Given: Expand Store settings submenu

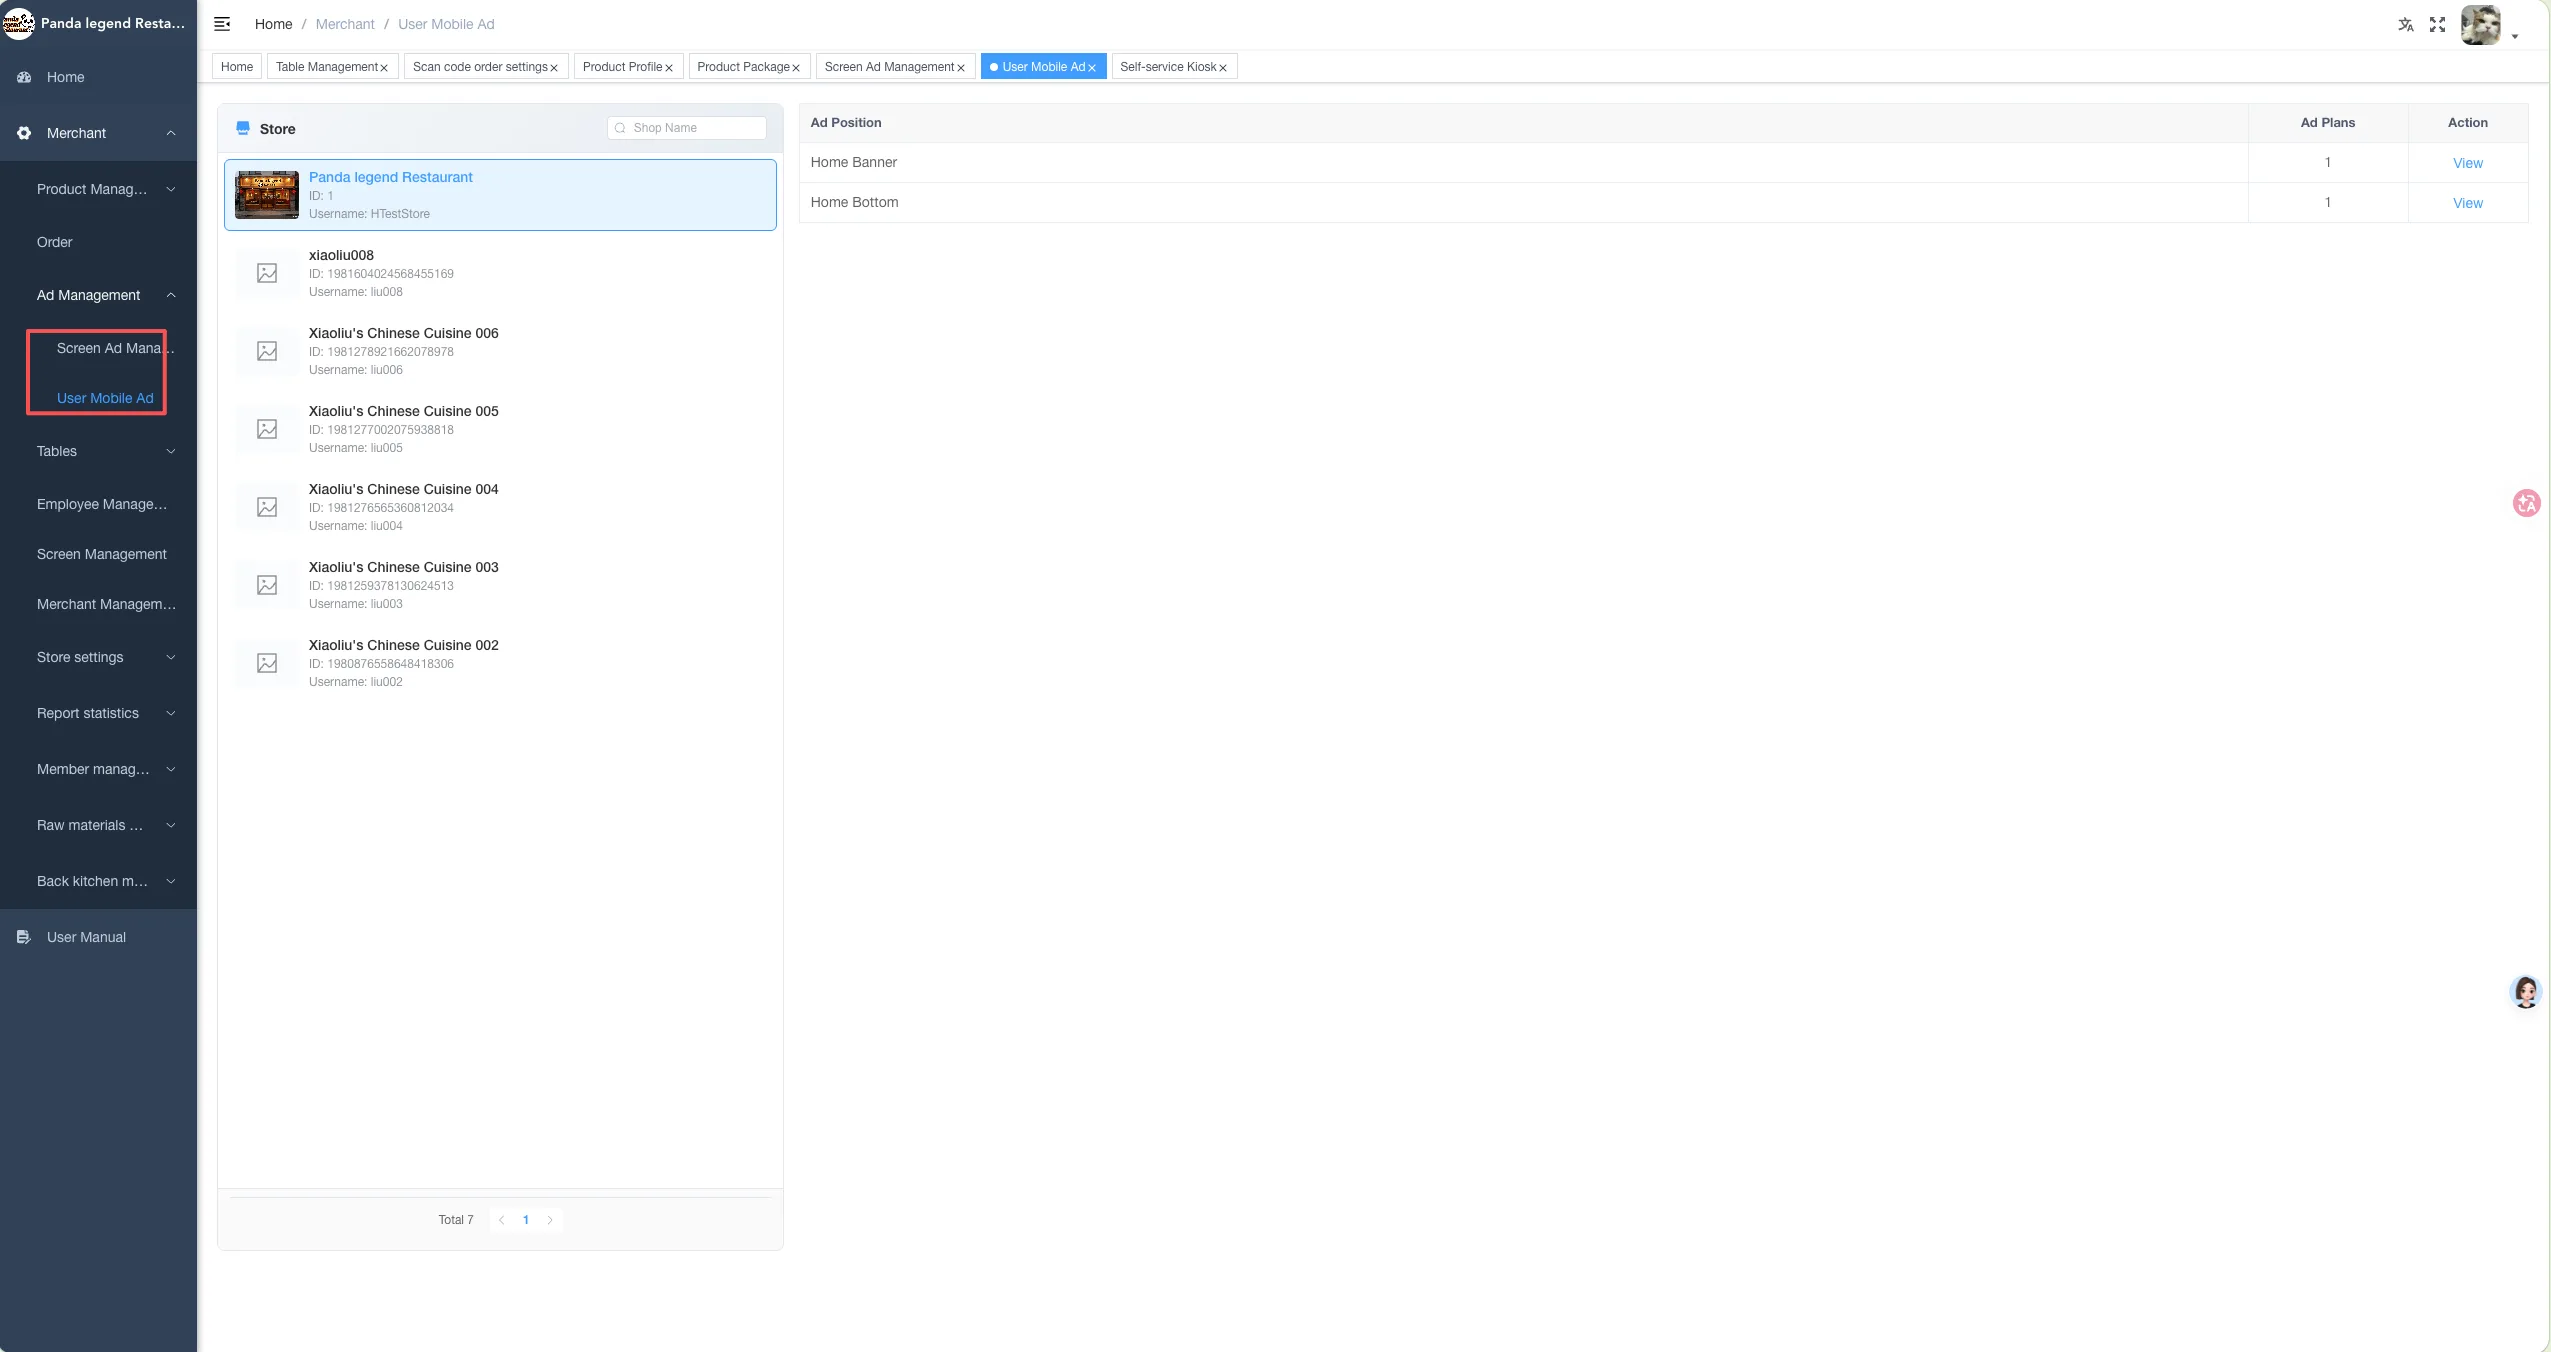Looking at the screenshot, I should [98, 657].
